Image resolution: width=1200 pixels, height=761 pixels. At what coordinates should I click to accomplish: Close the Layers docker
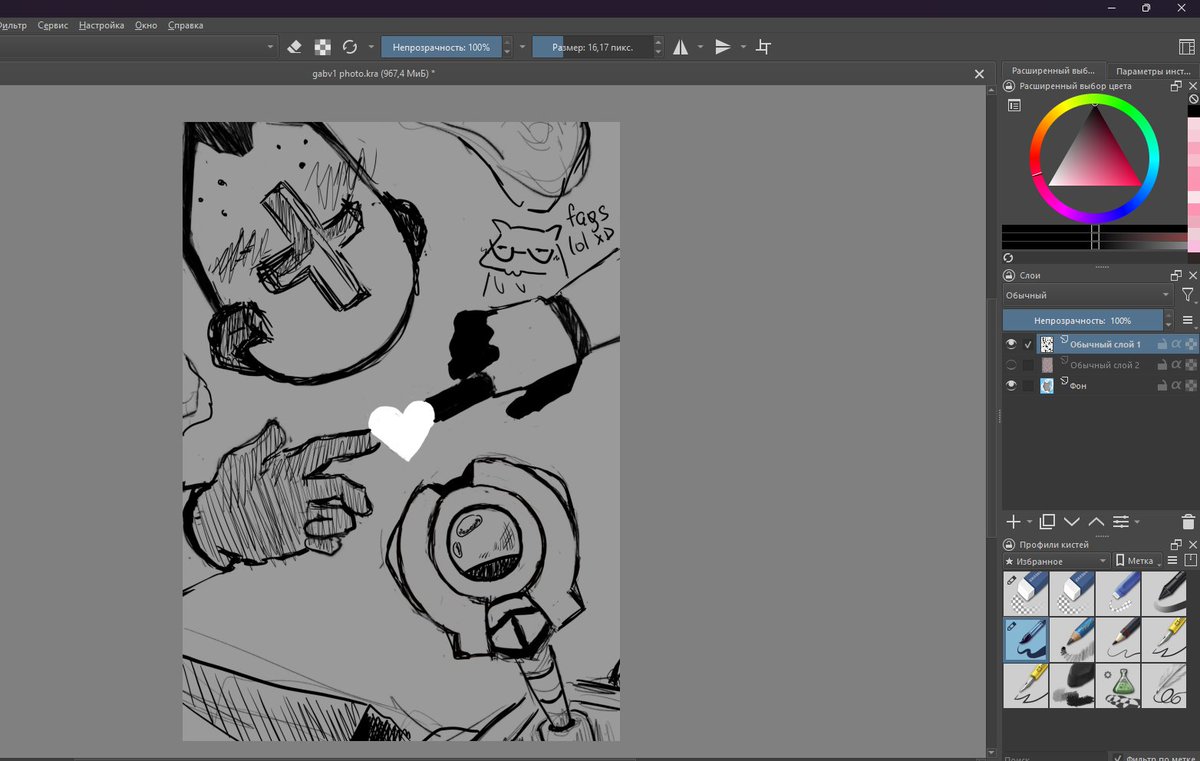click(x=1192, y=275)
